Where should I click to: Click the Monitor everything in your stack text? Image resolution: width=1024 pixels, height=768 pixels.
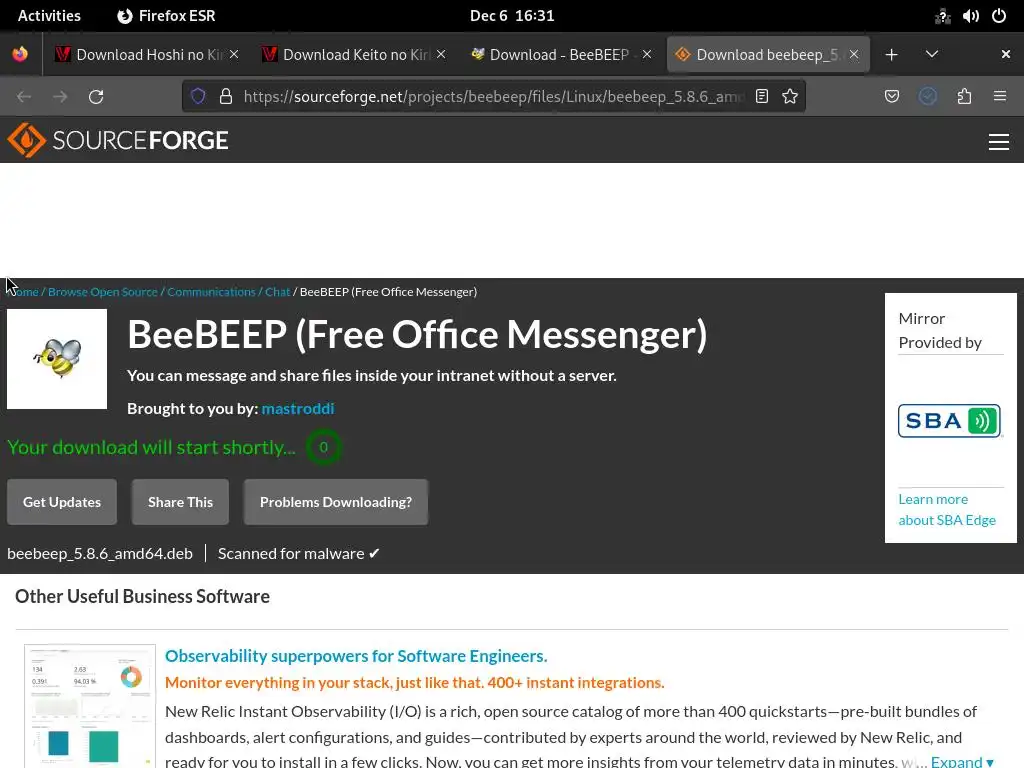414,682
